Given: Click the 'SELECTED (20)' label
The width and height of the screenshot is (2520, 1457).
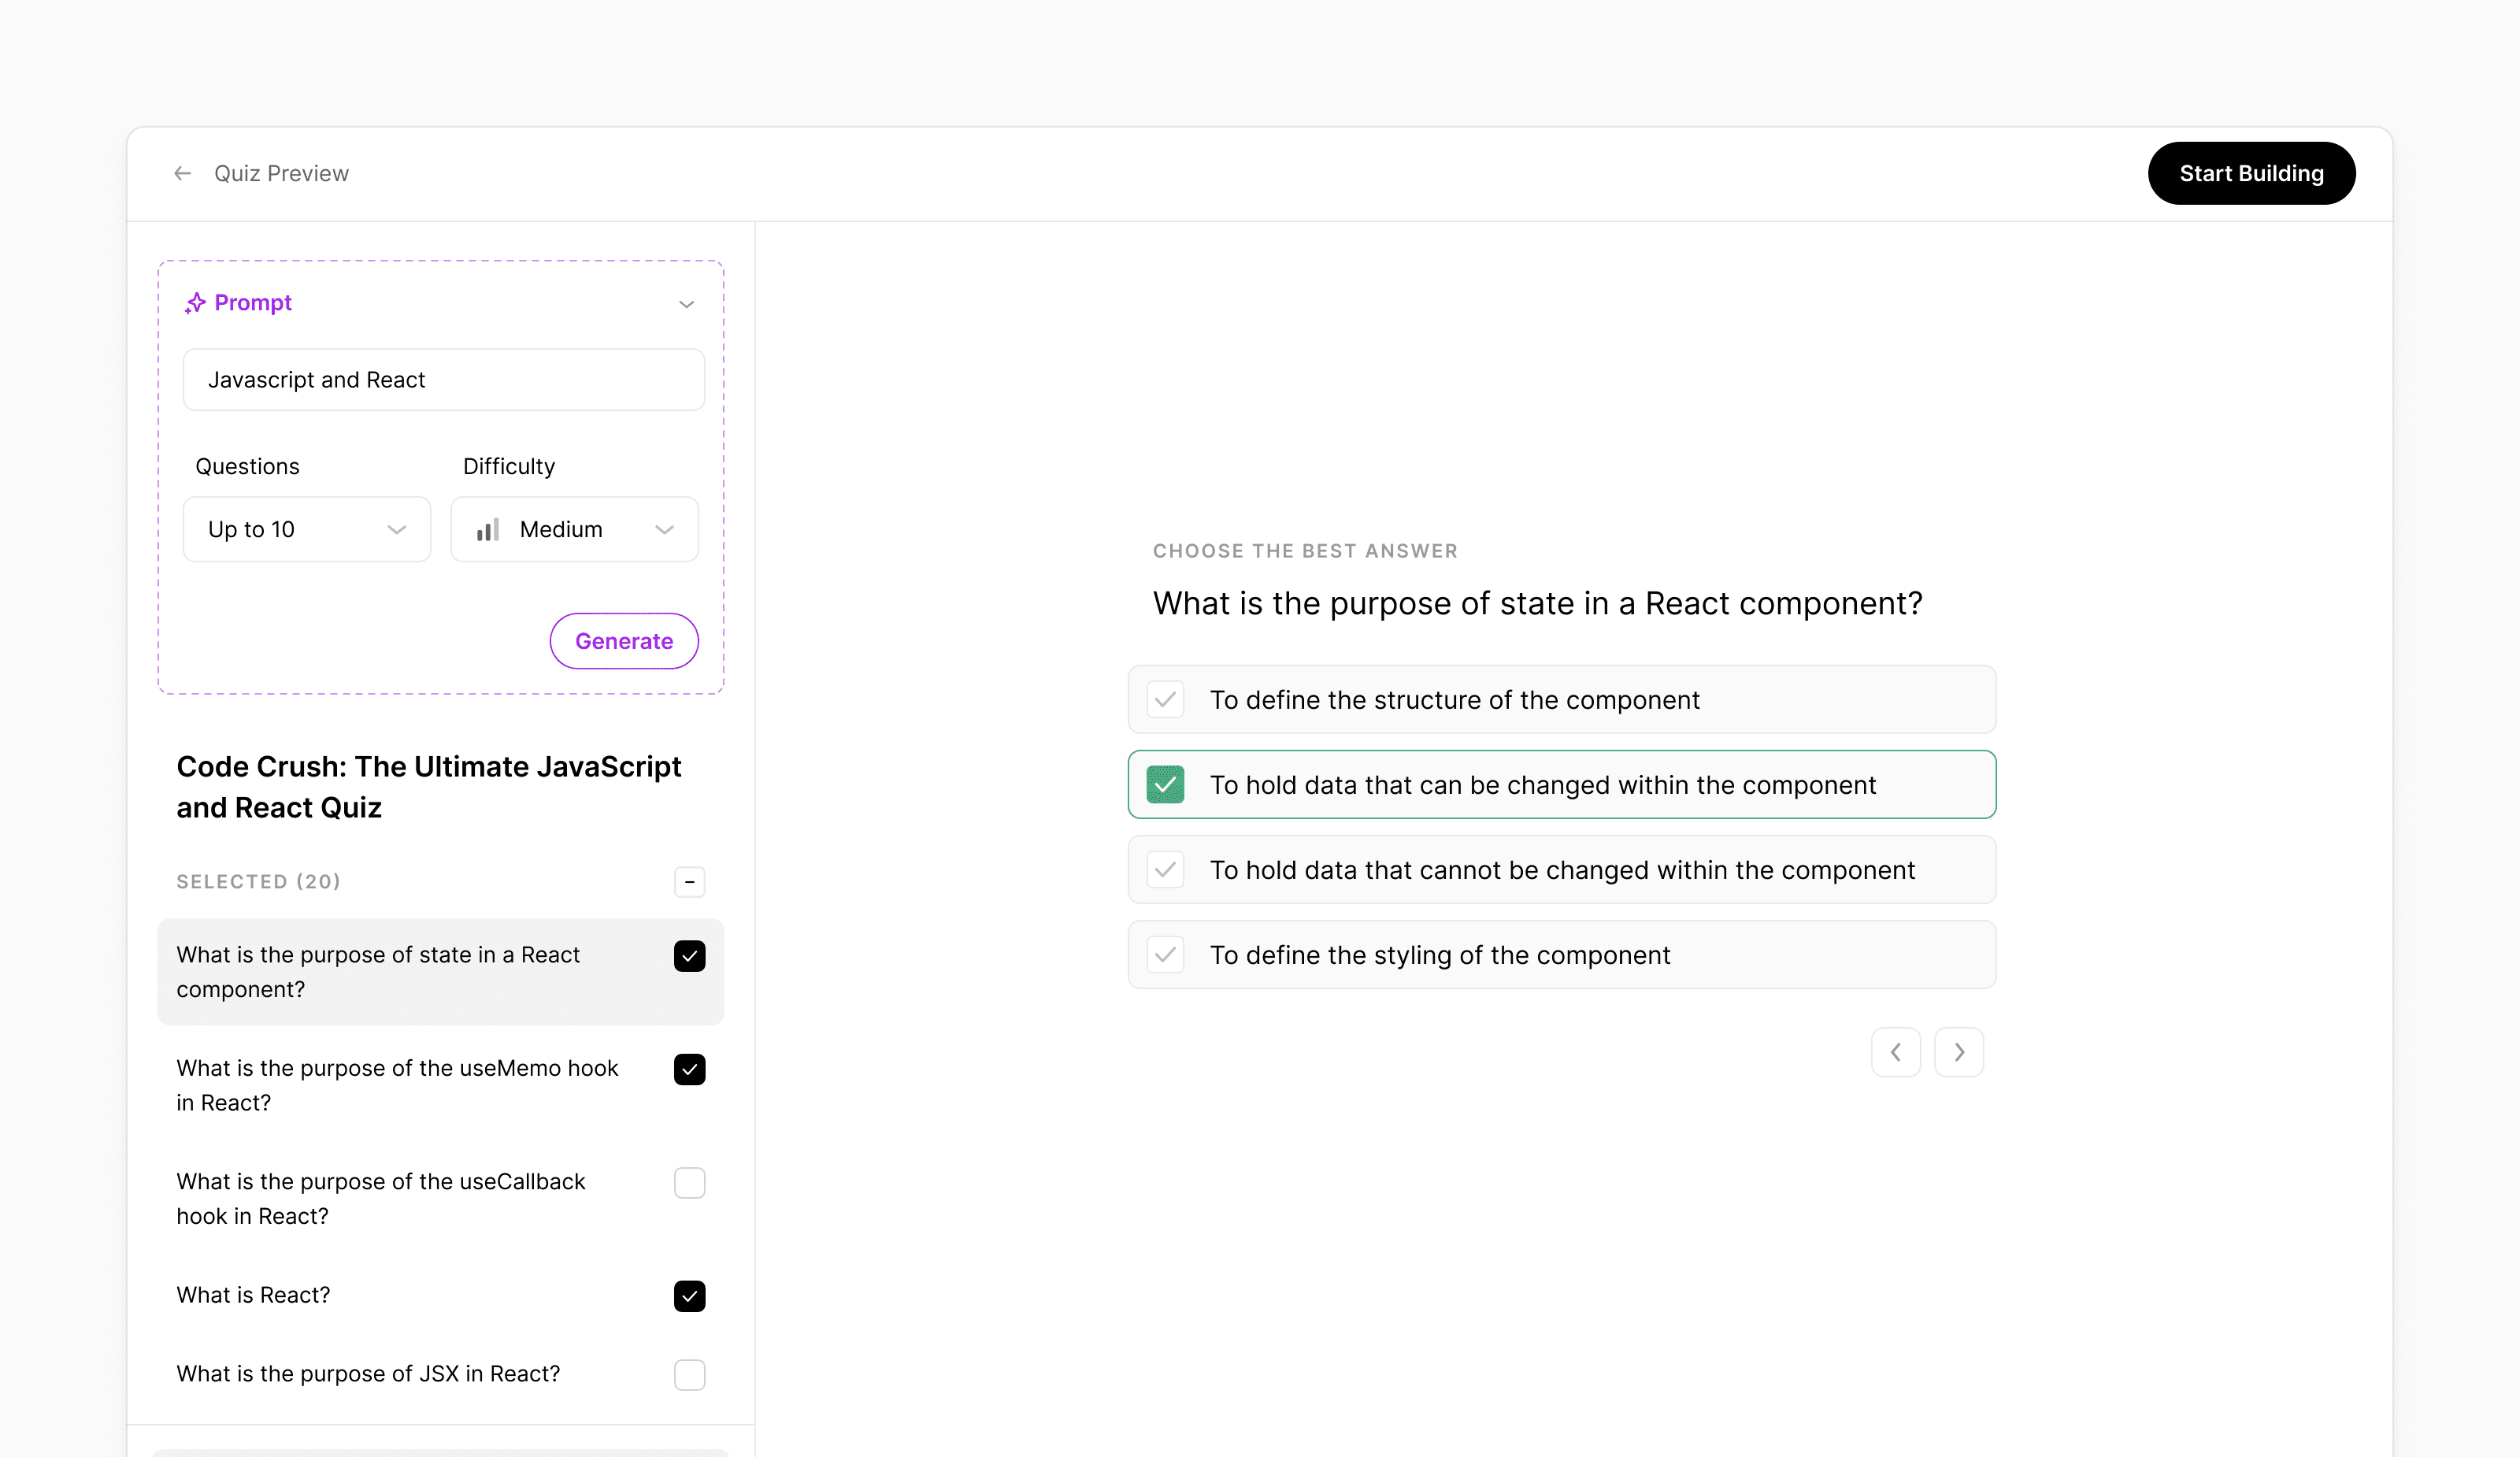Looking at the screenshot, I should pyautogui.click(x=258, y=881).
